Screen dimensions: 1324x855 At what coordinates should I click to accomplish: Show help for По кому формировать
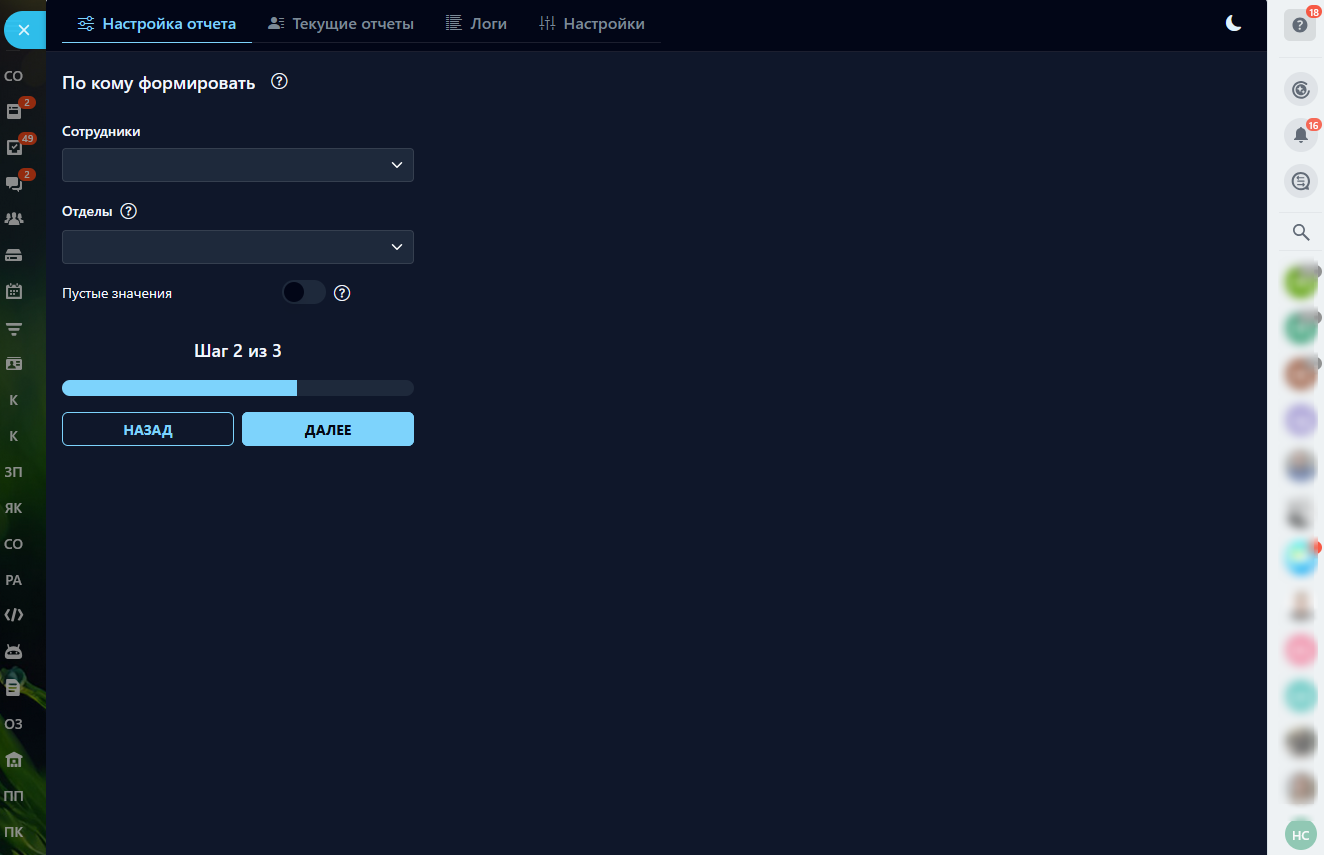[280, 82]
